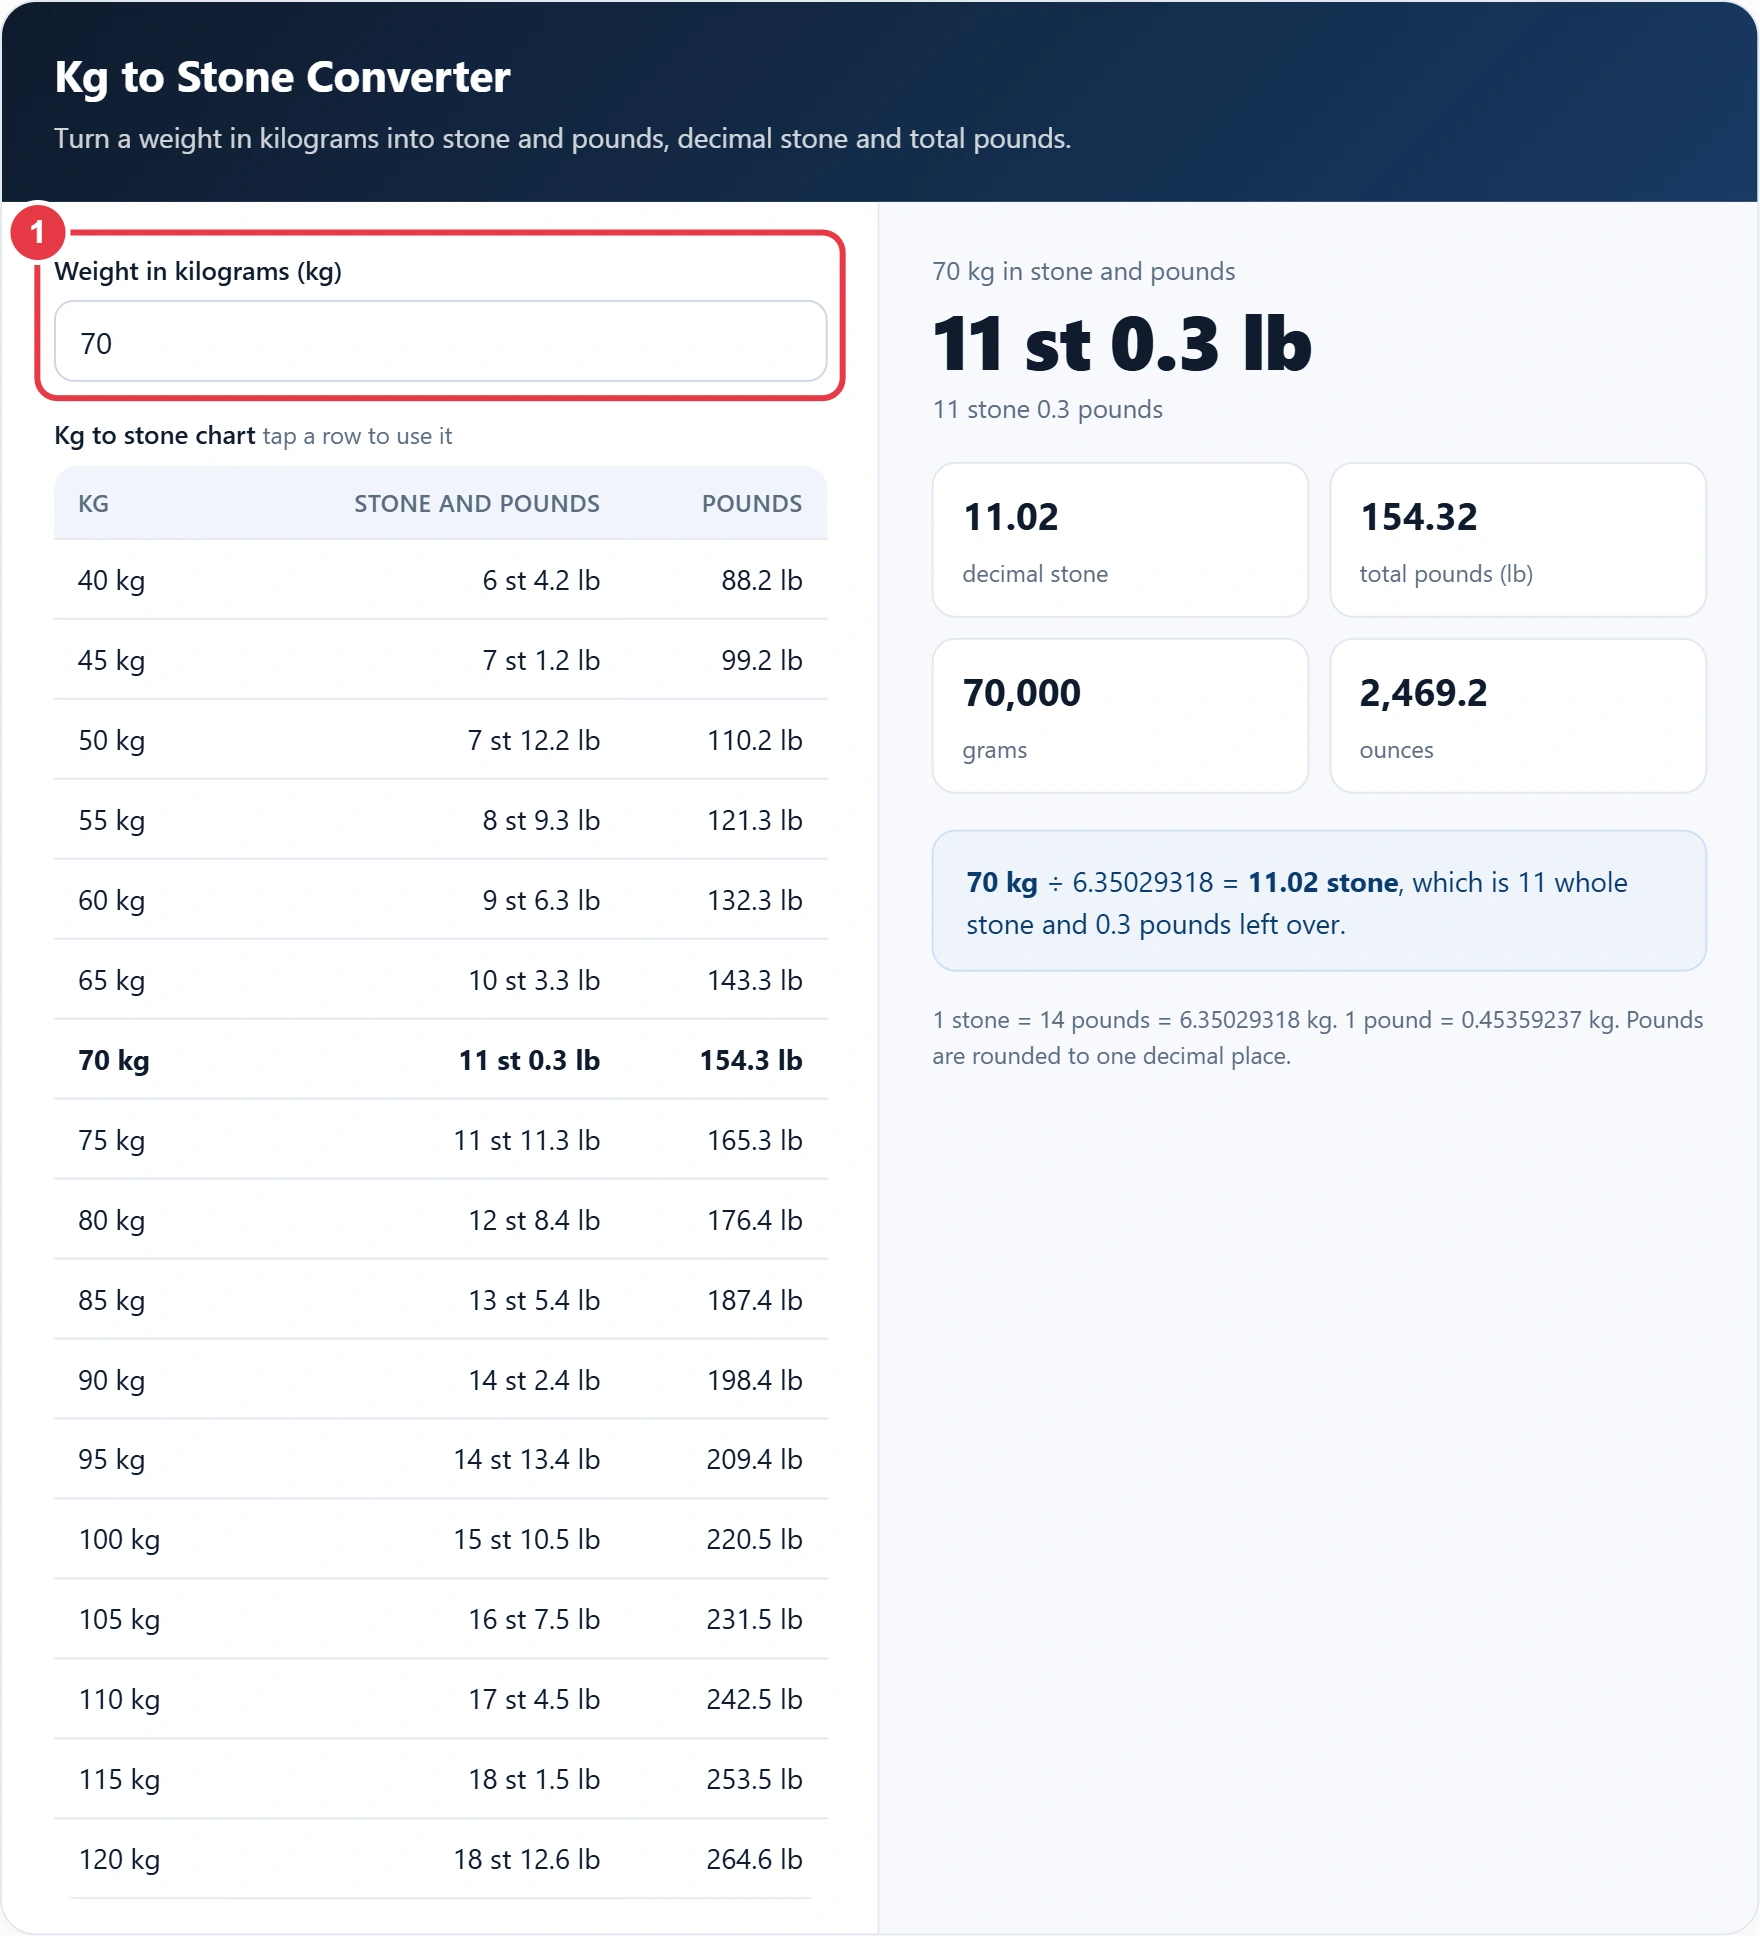Click the Stone and Pounds column header
Screen dimensions: 1760x1936
pos(476,503)
